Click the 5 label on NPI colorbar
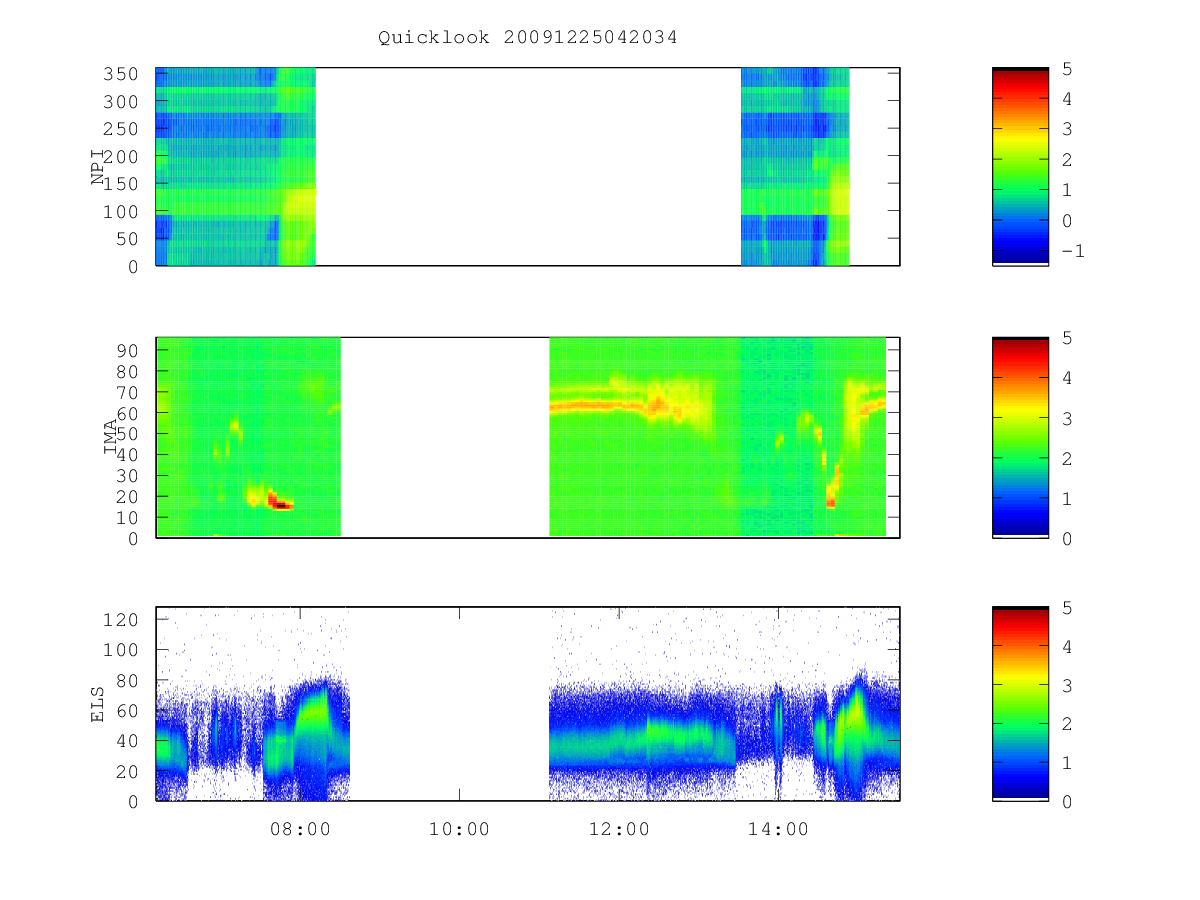The image size is (1200, 900). [1067, 69]
